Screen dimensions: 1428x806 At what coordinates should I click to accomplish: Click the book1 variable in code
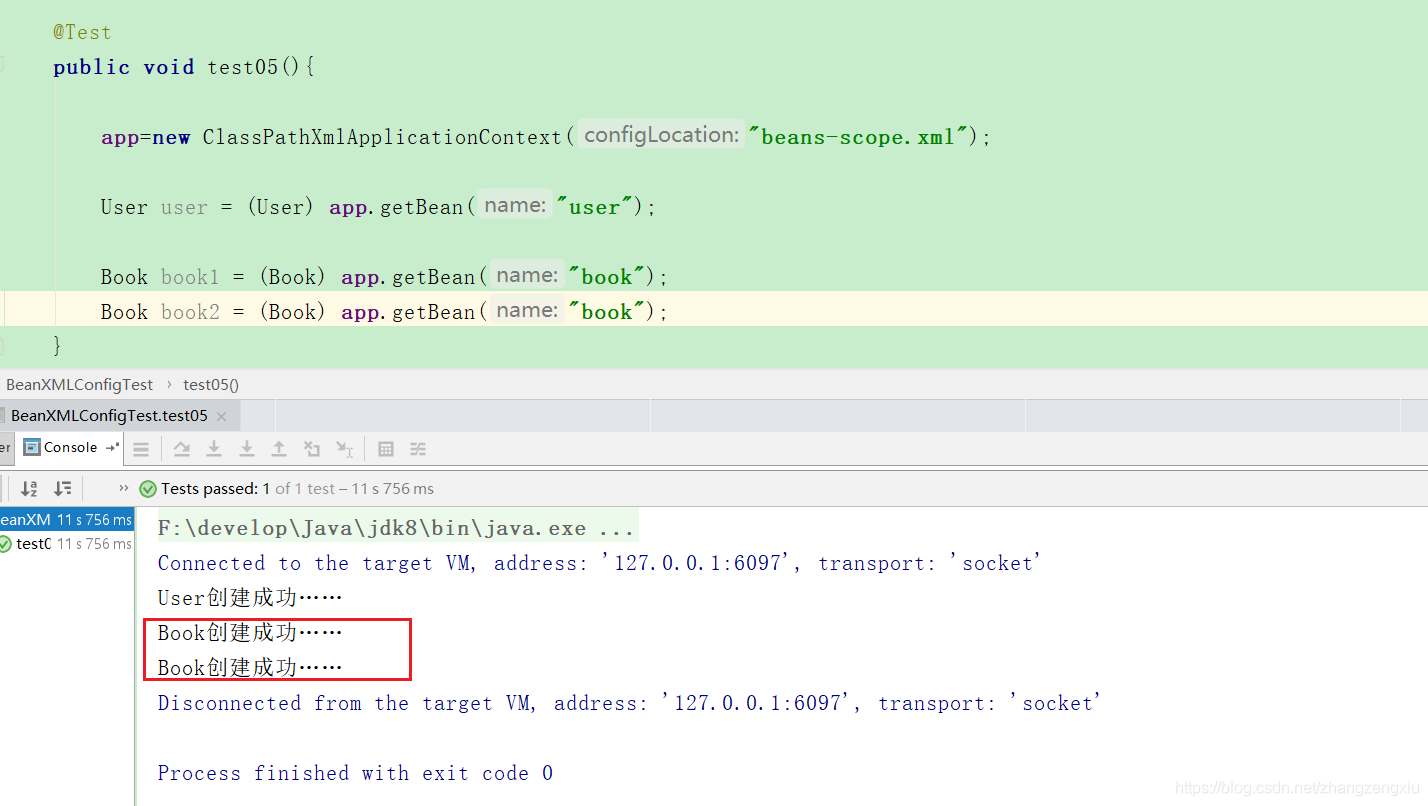[x=190, y=277]
